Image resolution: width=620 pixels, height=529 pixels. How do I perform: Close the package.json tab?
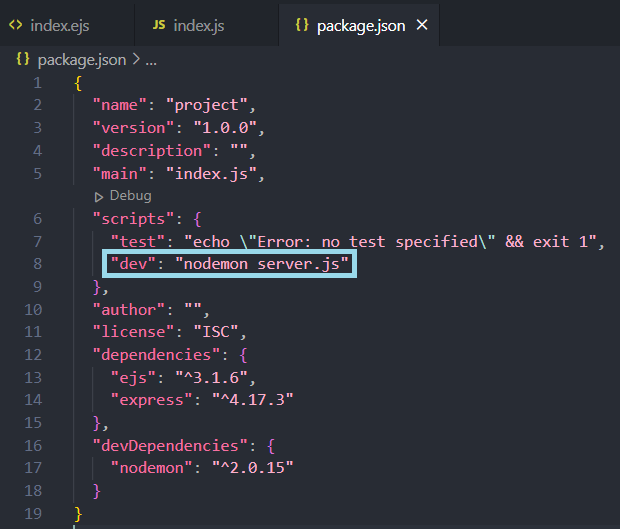tap(422, 25)
